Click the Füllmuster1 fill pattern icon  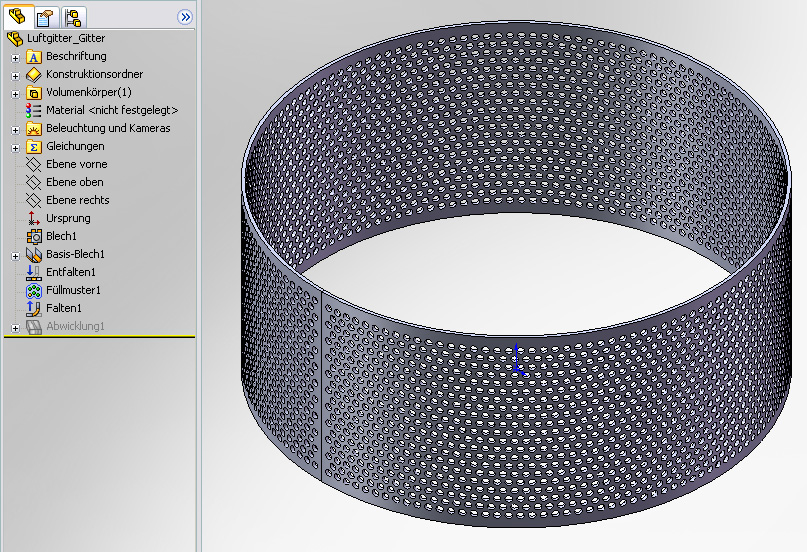(33, 291)
